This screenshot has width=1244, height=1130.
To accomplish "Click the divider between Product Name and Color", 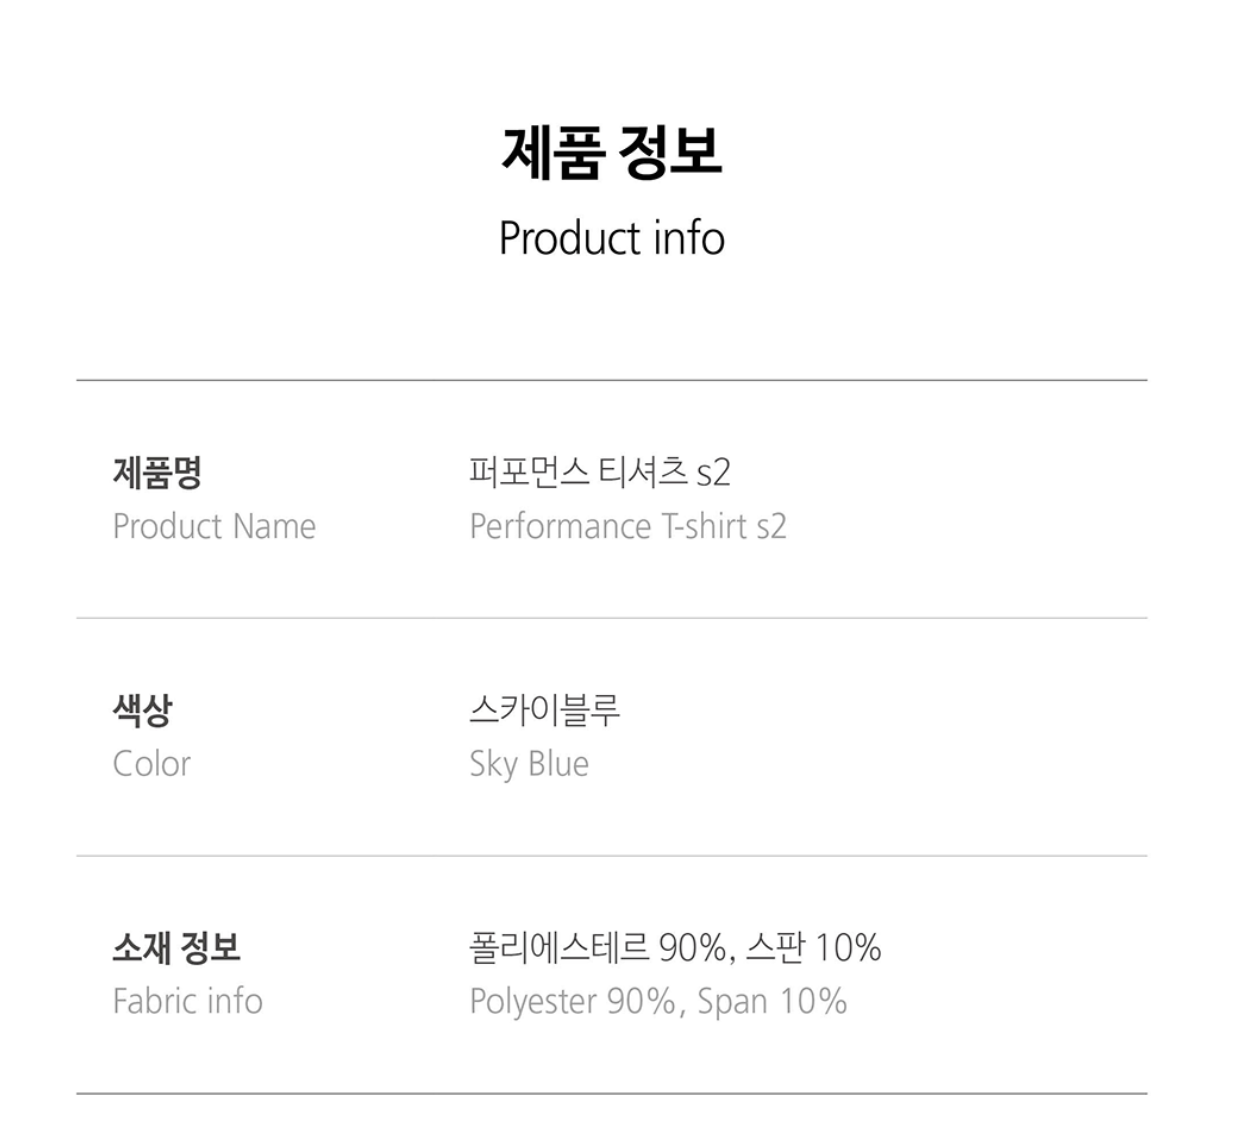I will click(611, 618).
